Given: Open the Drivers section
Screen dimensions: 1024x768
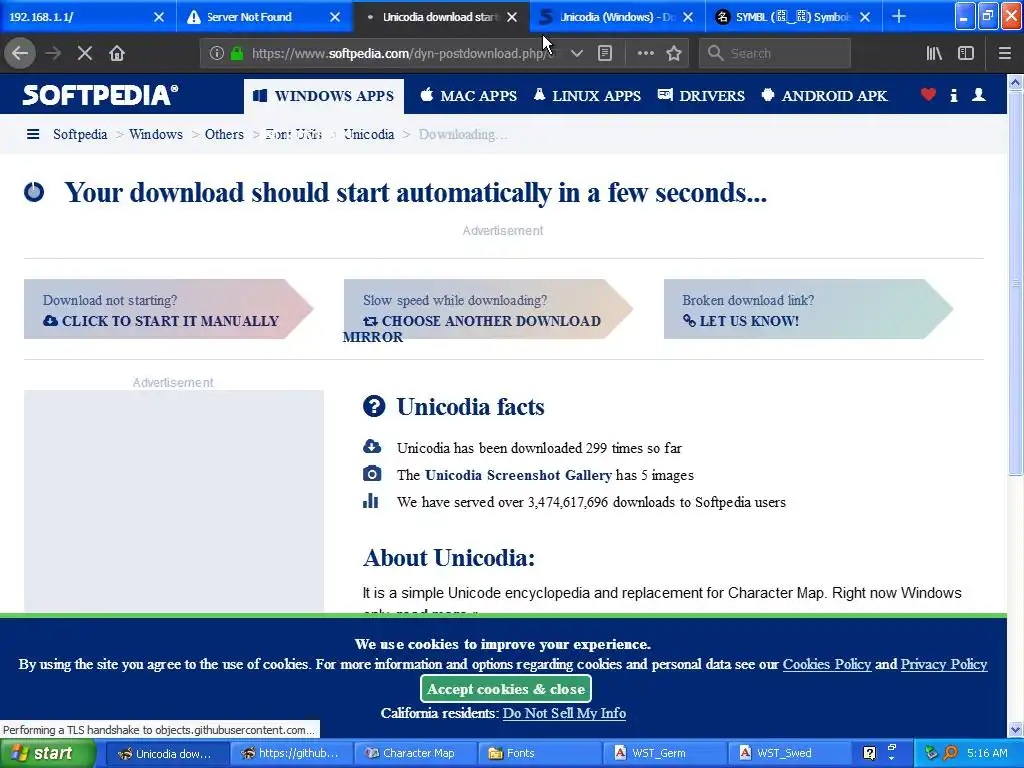Looking at the screenshot, I should (701, 95).
